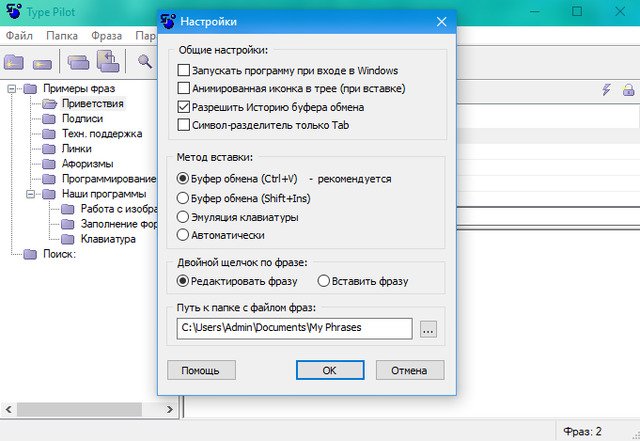Uncheck Разрешить Историю буфера обмена
Image resolution: width=640 pixels, height=441 pixels.
pyautogui.click(x=183, y=107)
